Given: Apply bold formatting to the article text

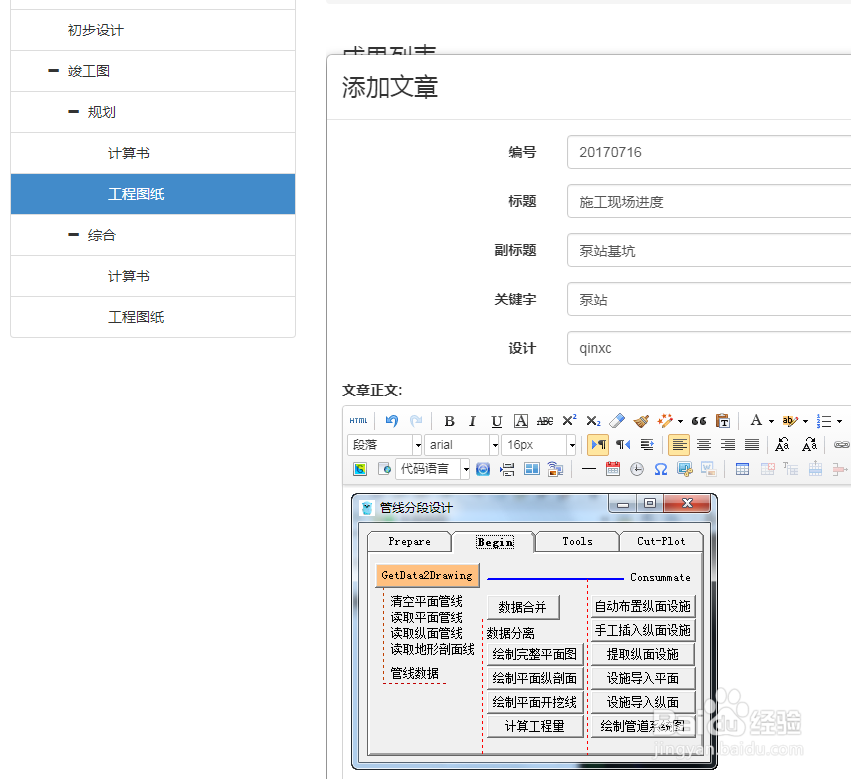Looking at the screenshot, I should click(450, 420).
